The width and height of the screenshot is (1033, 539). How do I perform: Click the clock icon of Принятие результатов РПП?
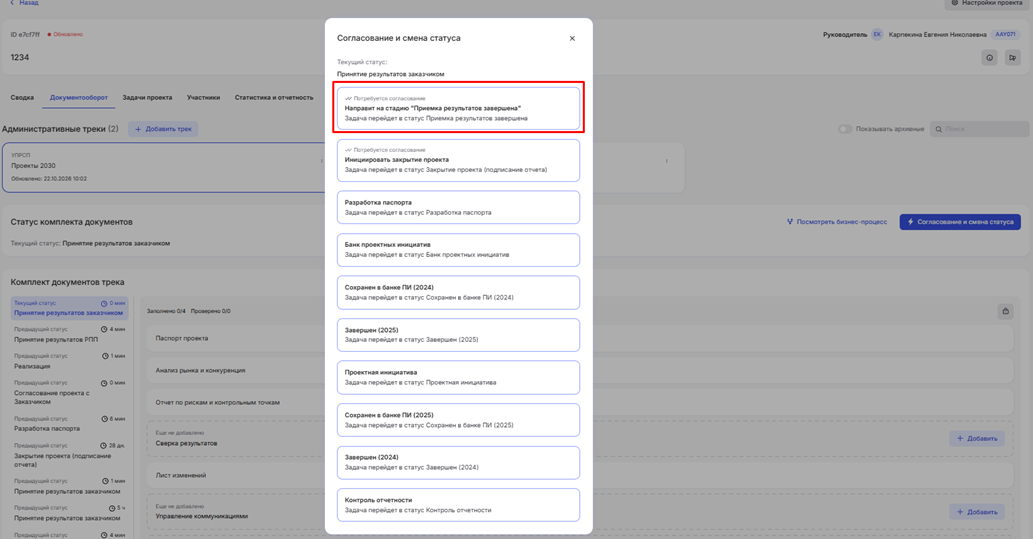coord(104,329)
